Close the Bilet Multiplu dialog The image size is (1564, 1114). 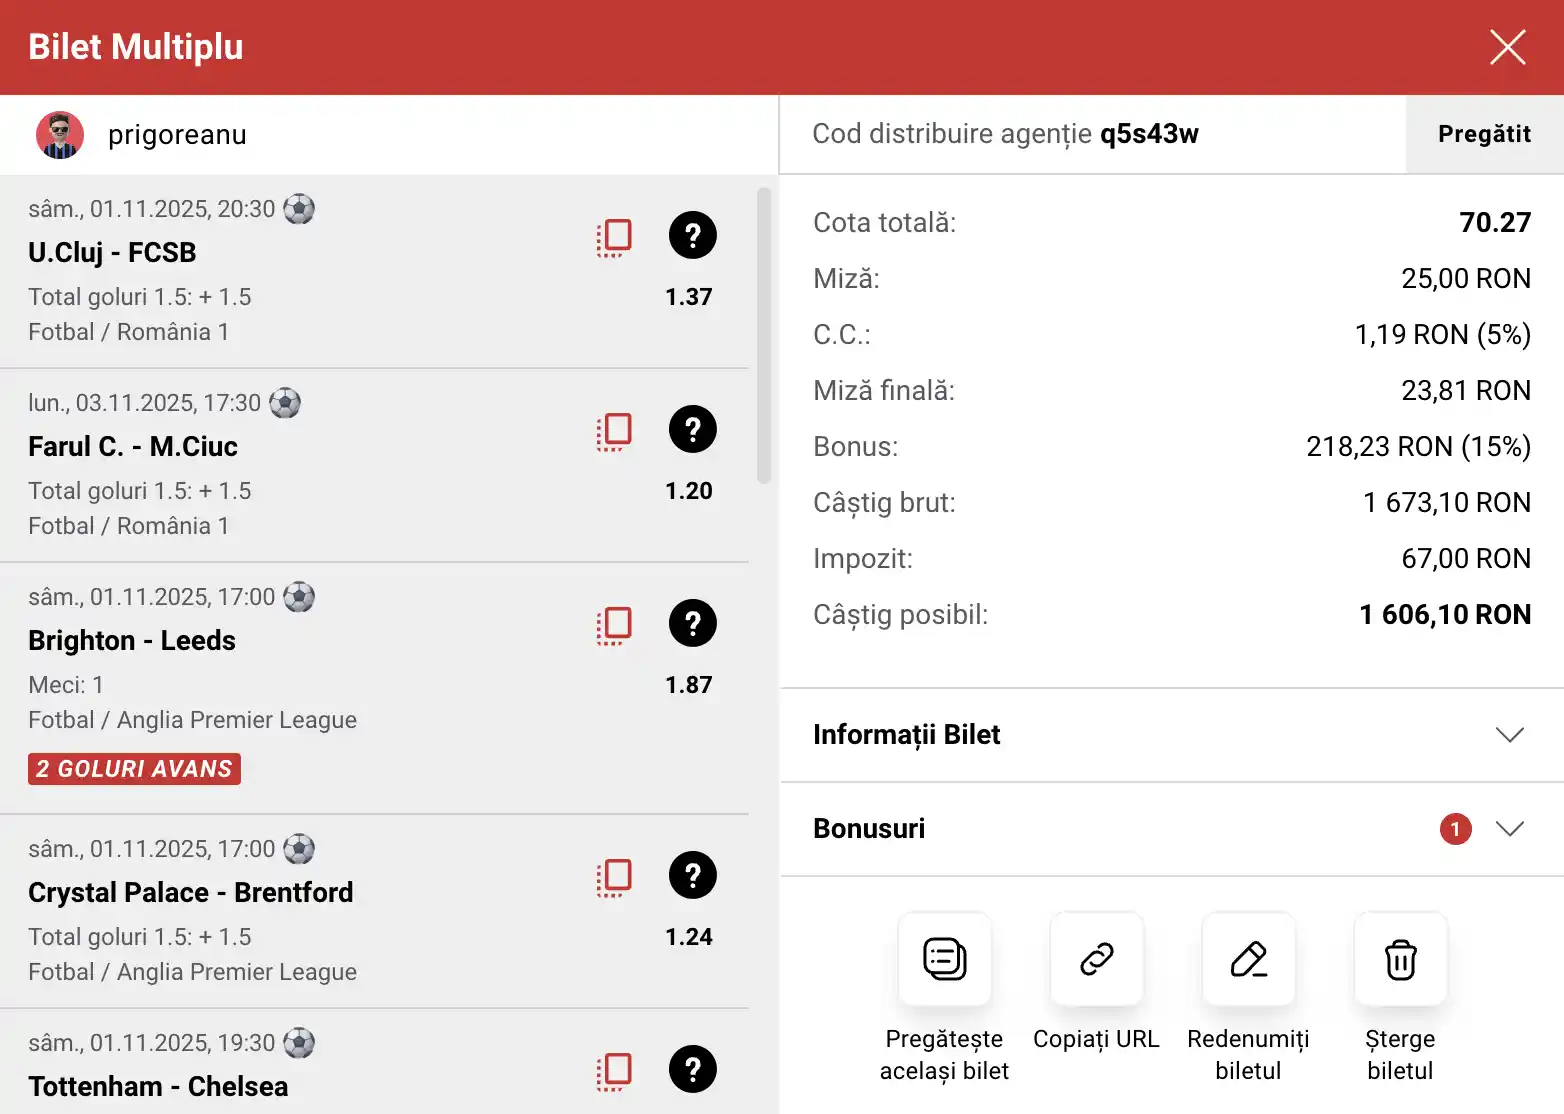point(1507,47)
